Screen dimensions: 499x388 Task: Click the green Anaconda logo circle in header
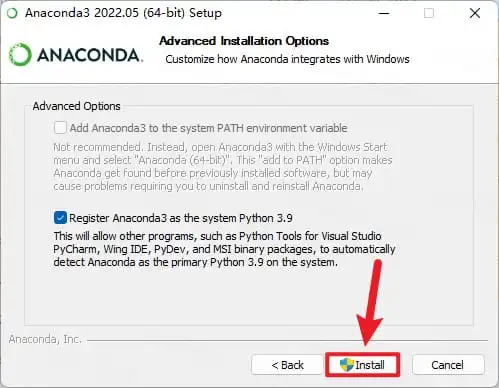click(20, 55)
